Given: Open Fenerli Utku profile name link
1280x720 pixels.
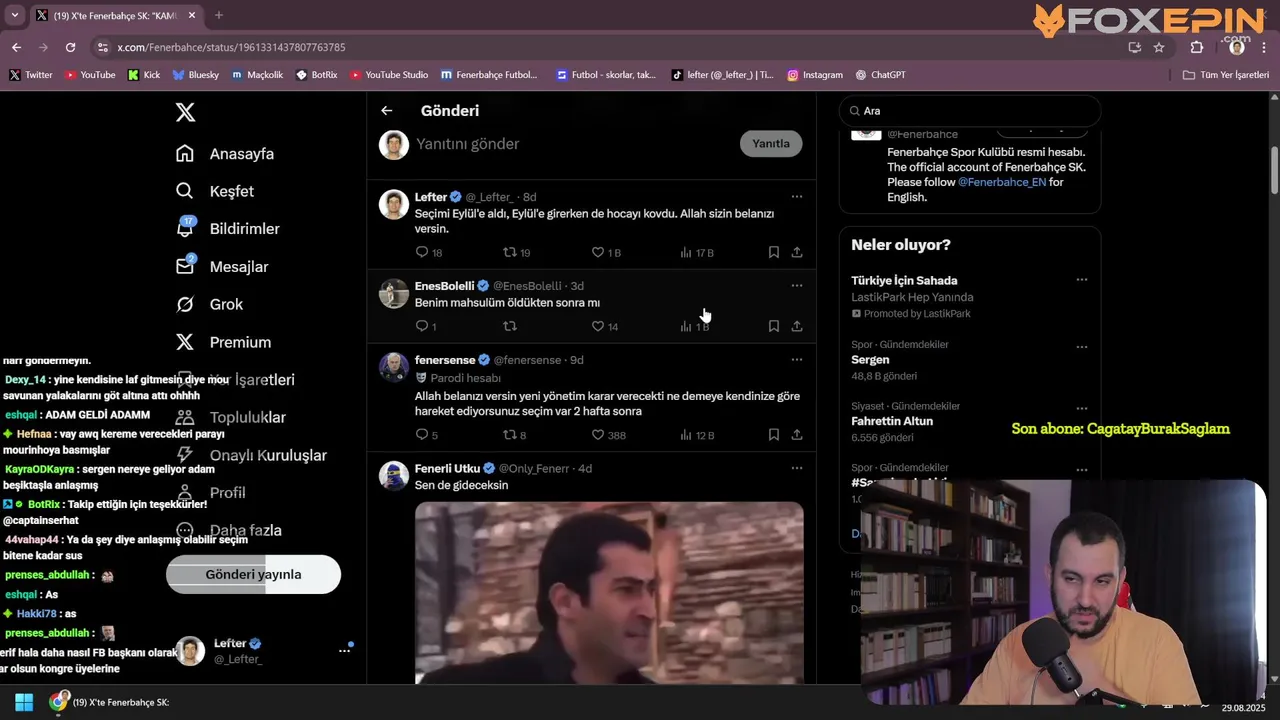Looking at the screenshot, I should pyautogui.click(x=448, y=468).
